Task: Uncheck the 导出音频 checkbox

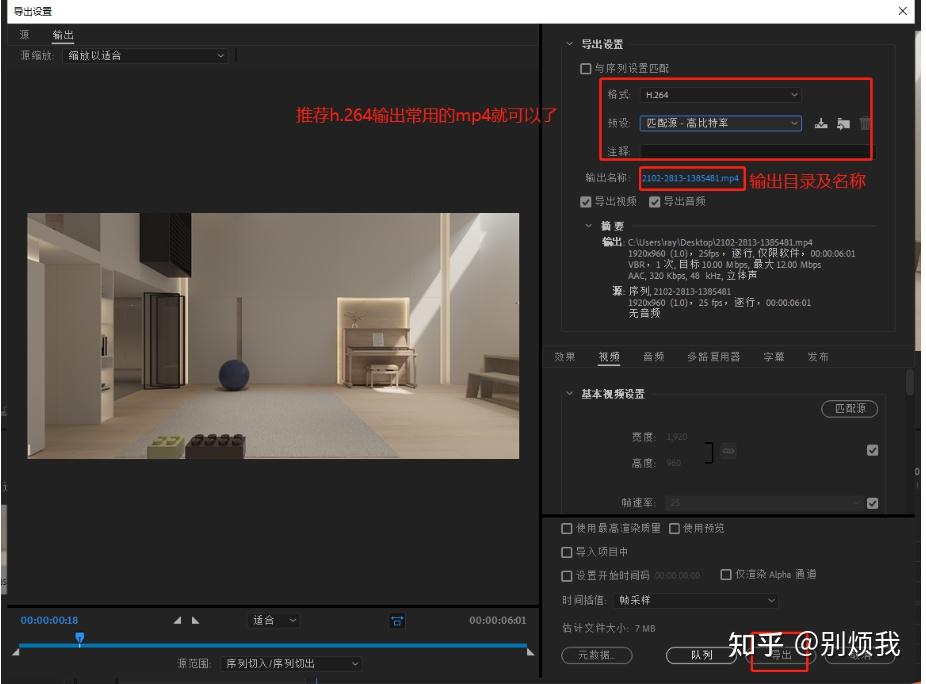Action: [x=654, y=202]
